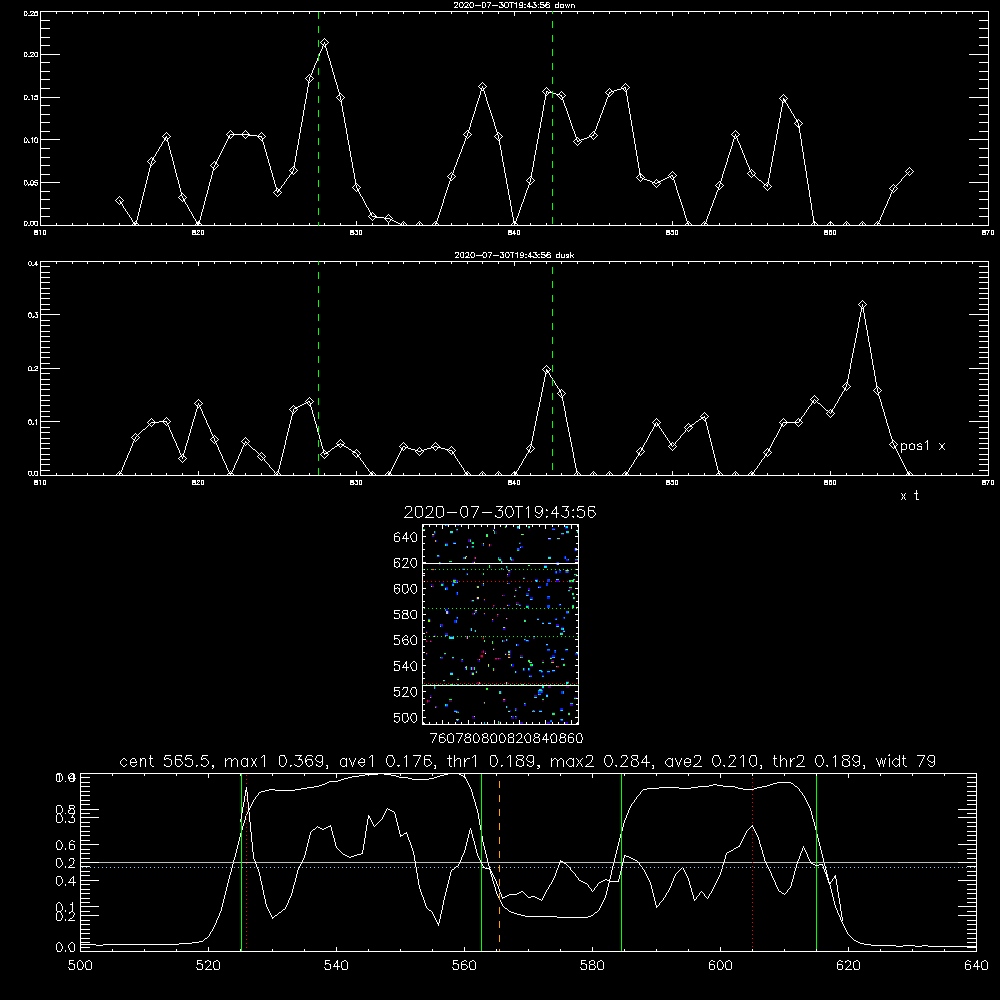
Task: Select the 'widt 79' statistic text
Action: pos(906,761)
